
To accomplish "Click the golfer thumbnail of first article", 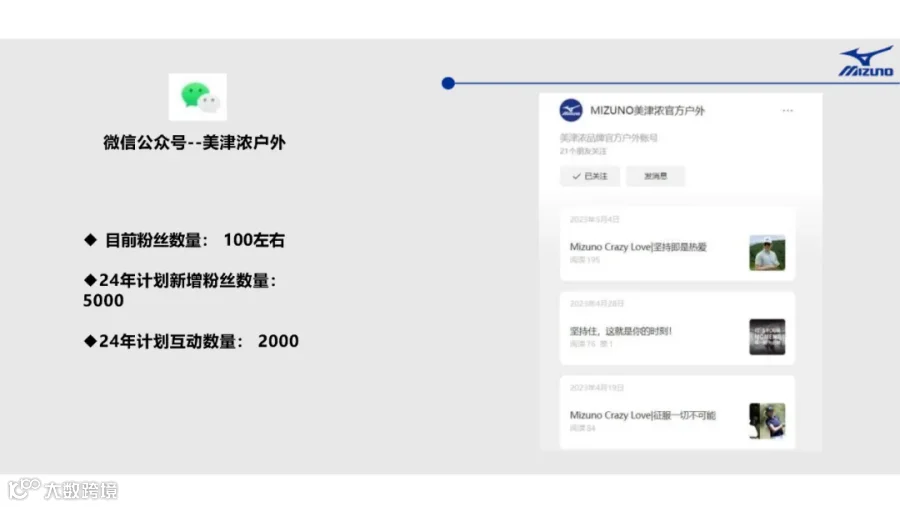I will (767, 253).
